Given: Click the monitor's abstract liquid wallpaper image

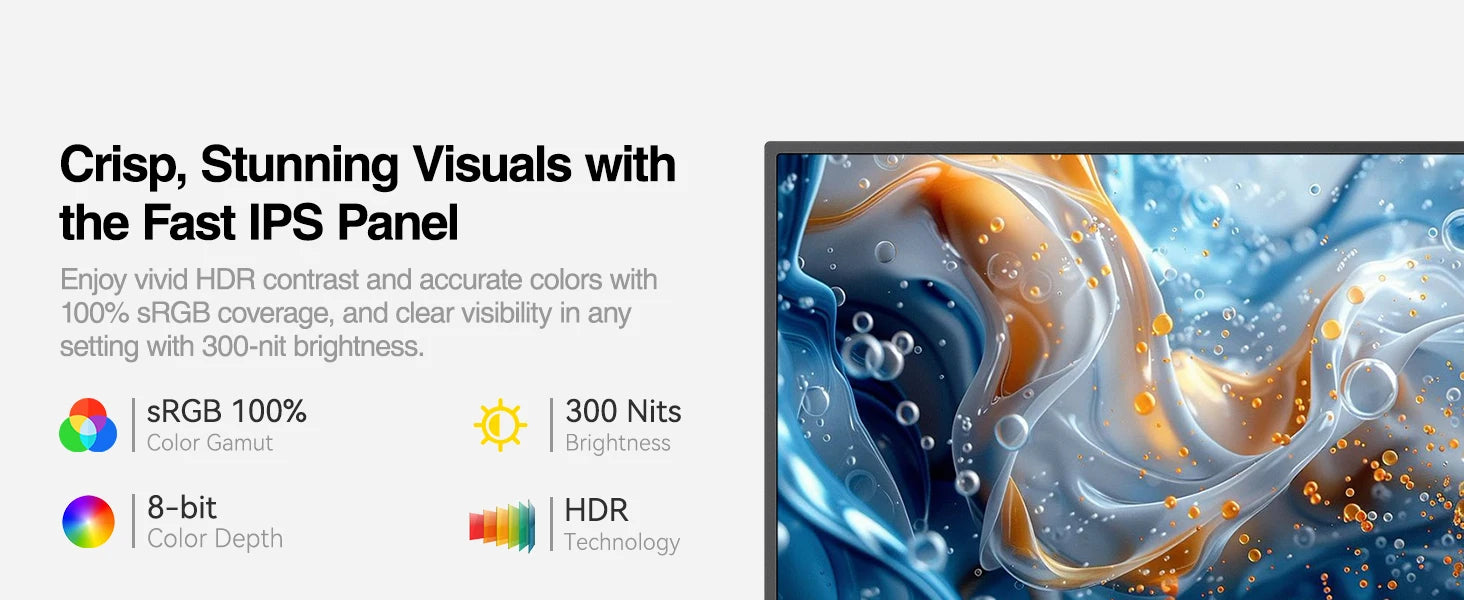Looking at the screenshot, I should tap(1120, 377).
